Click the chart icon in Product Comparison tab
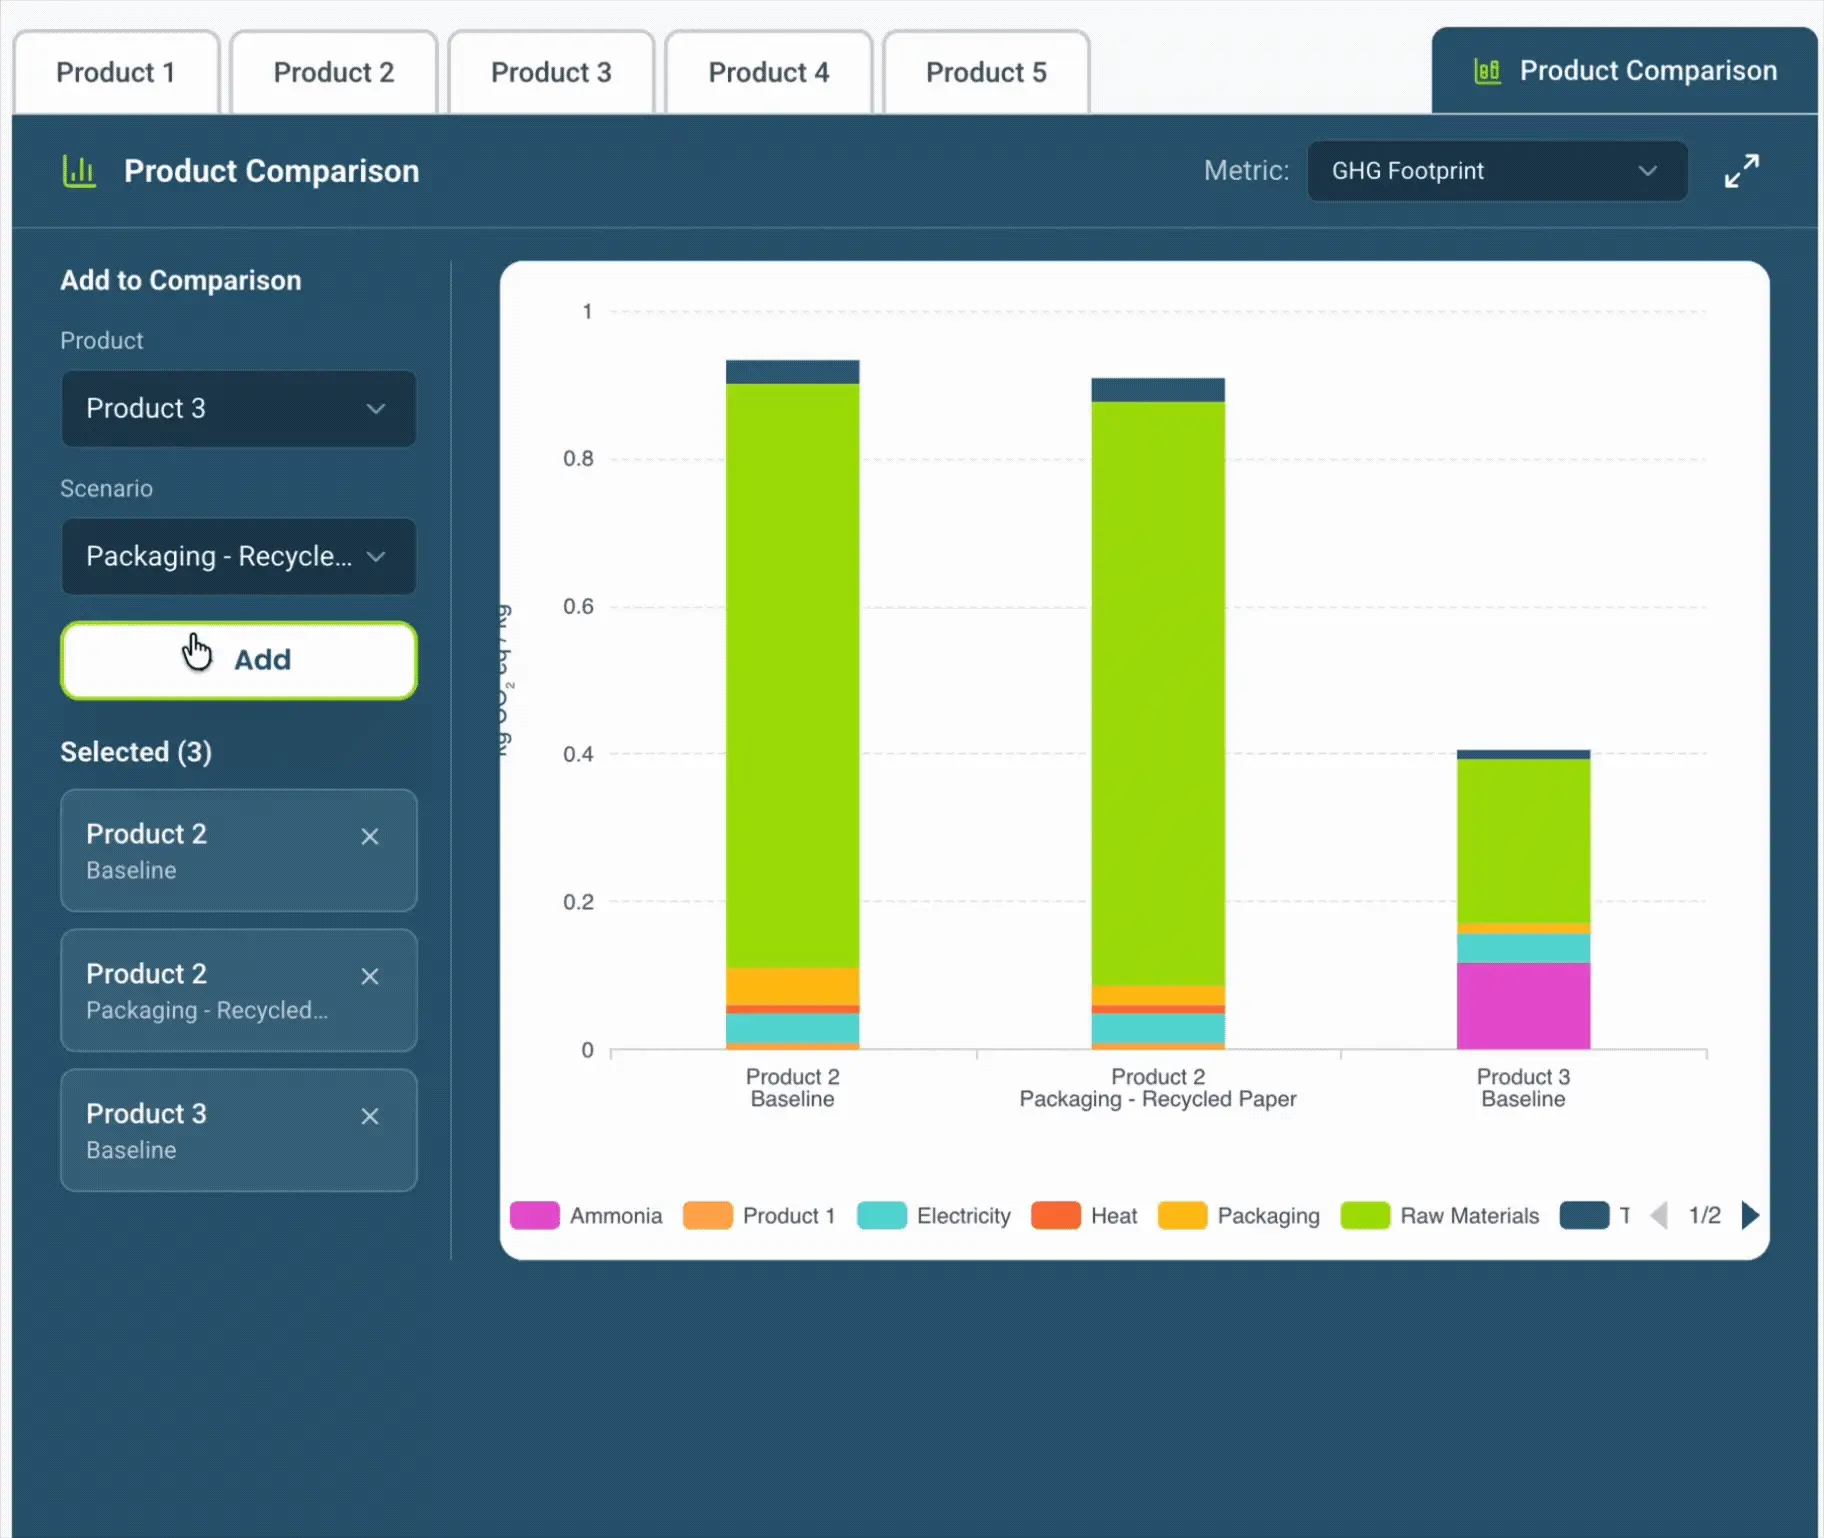This screenshot has height=1538, width=1824. (x=1487, y=71)
